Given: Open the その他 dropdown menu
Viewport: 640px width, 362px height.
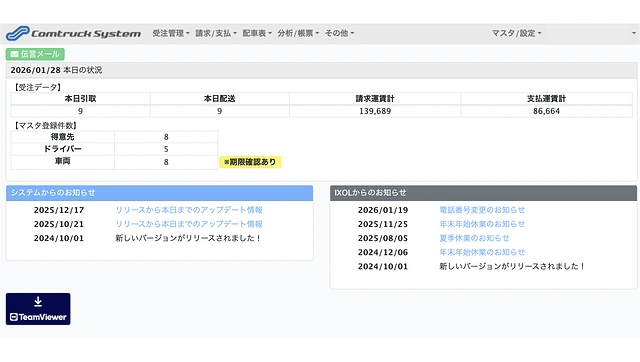Looking at the screenshot, I should pos(339,33).
